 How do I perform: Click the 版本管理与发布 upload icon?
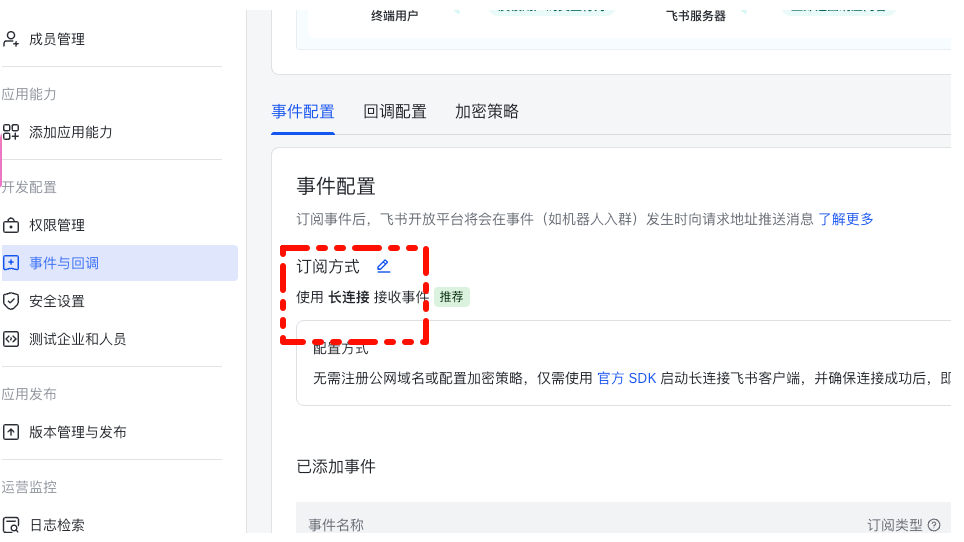(x=11, y=432)
